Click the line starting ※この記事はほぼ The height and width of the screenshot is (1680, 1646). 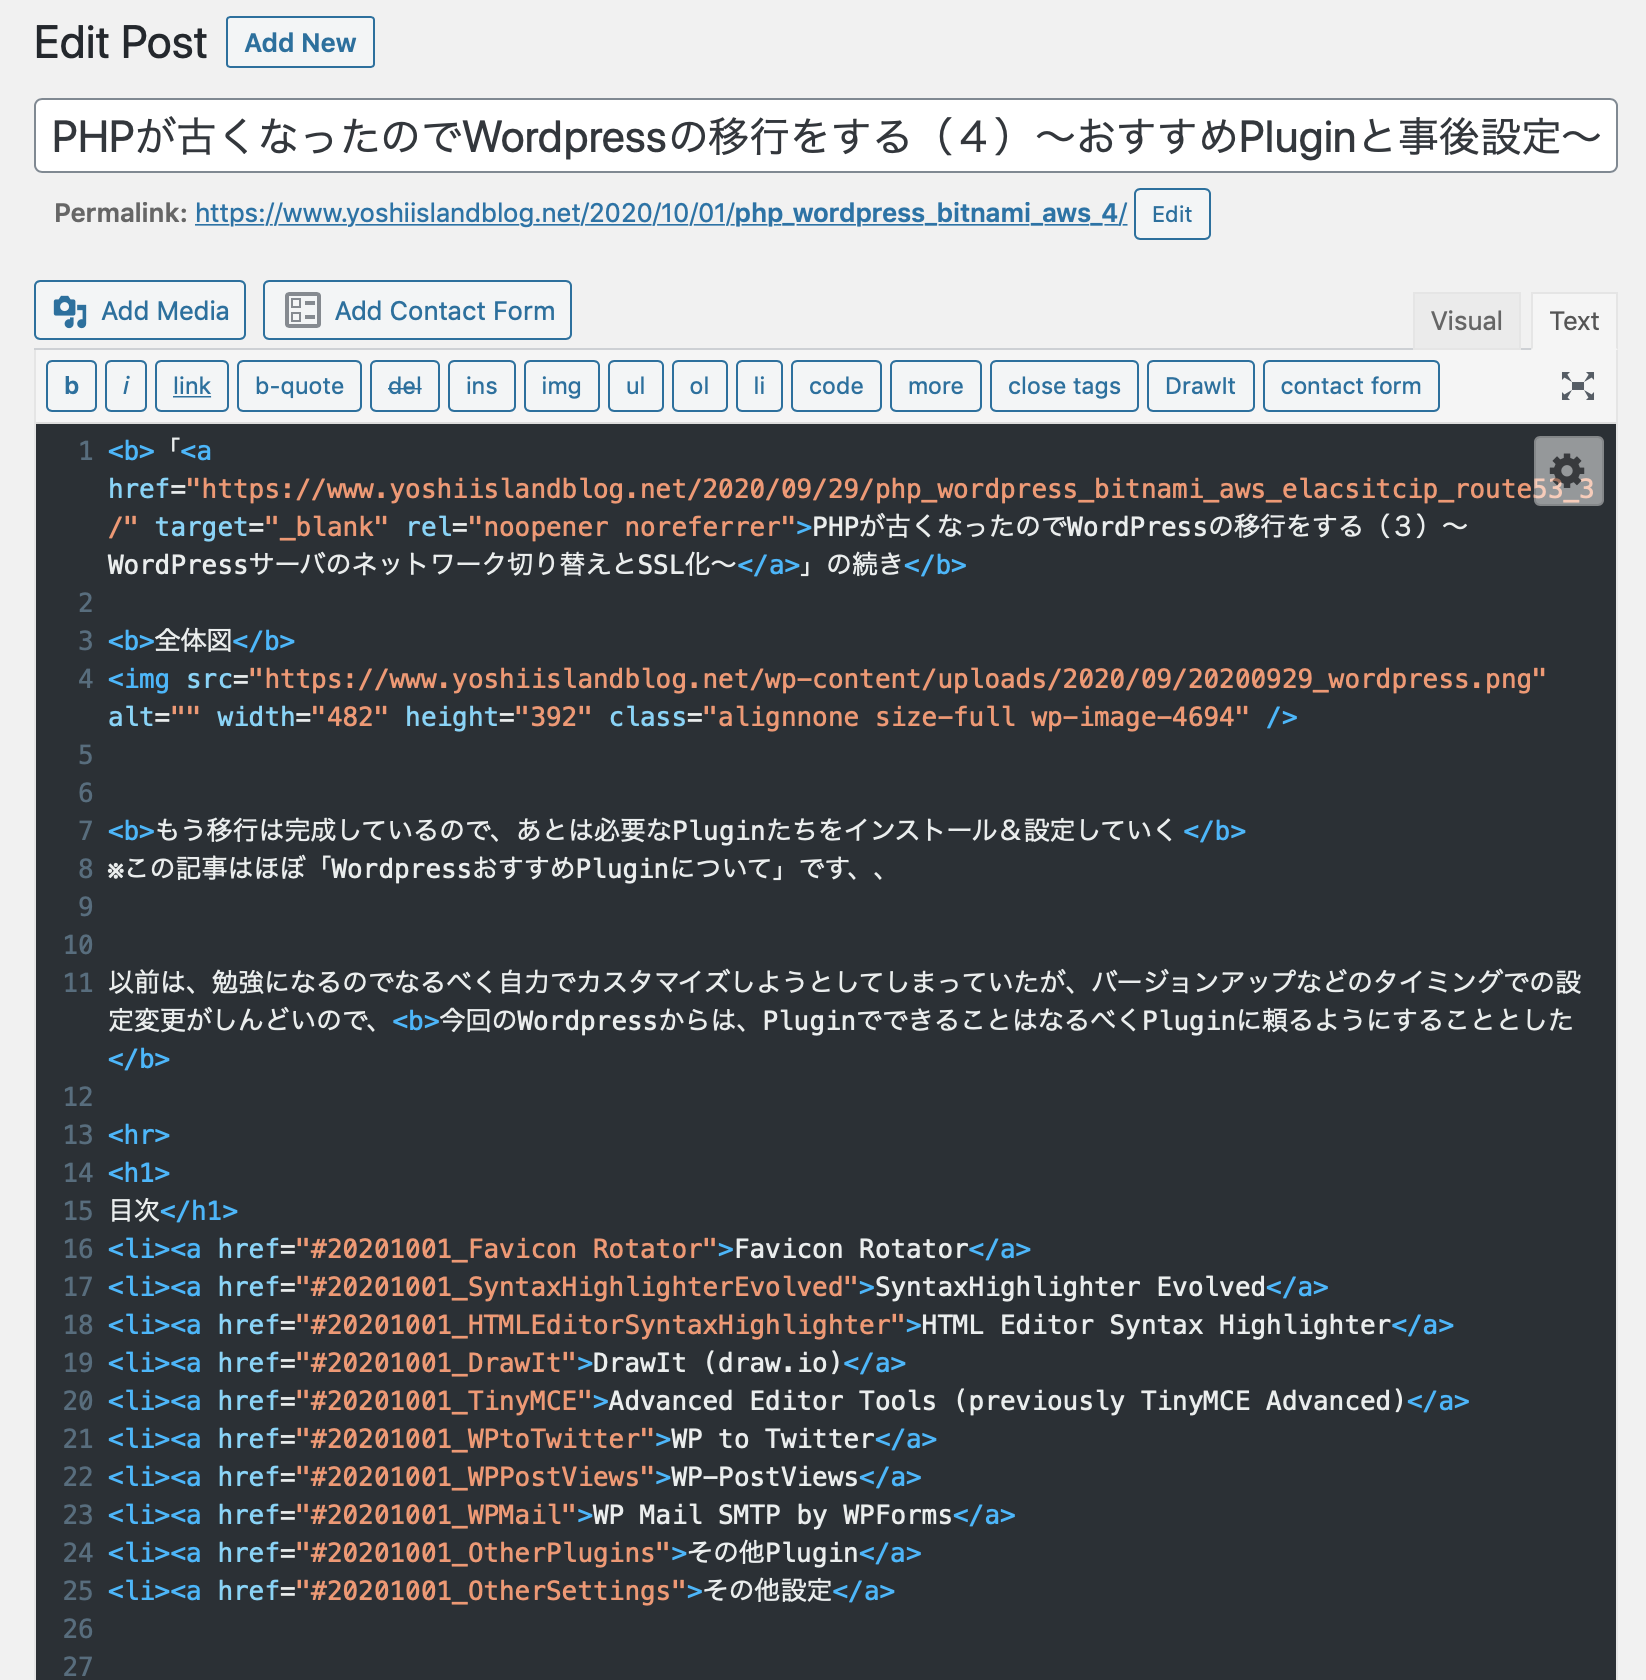pos(497,869)
